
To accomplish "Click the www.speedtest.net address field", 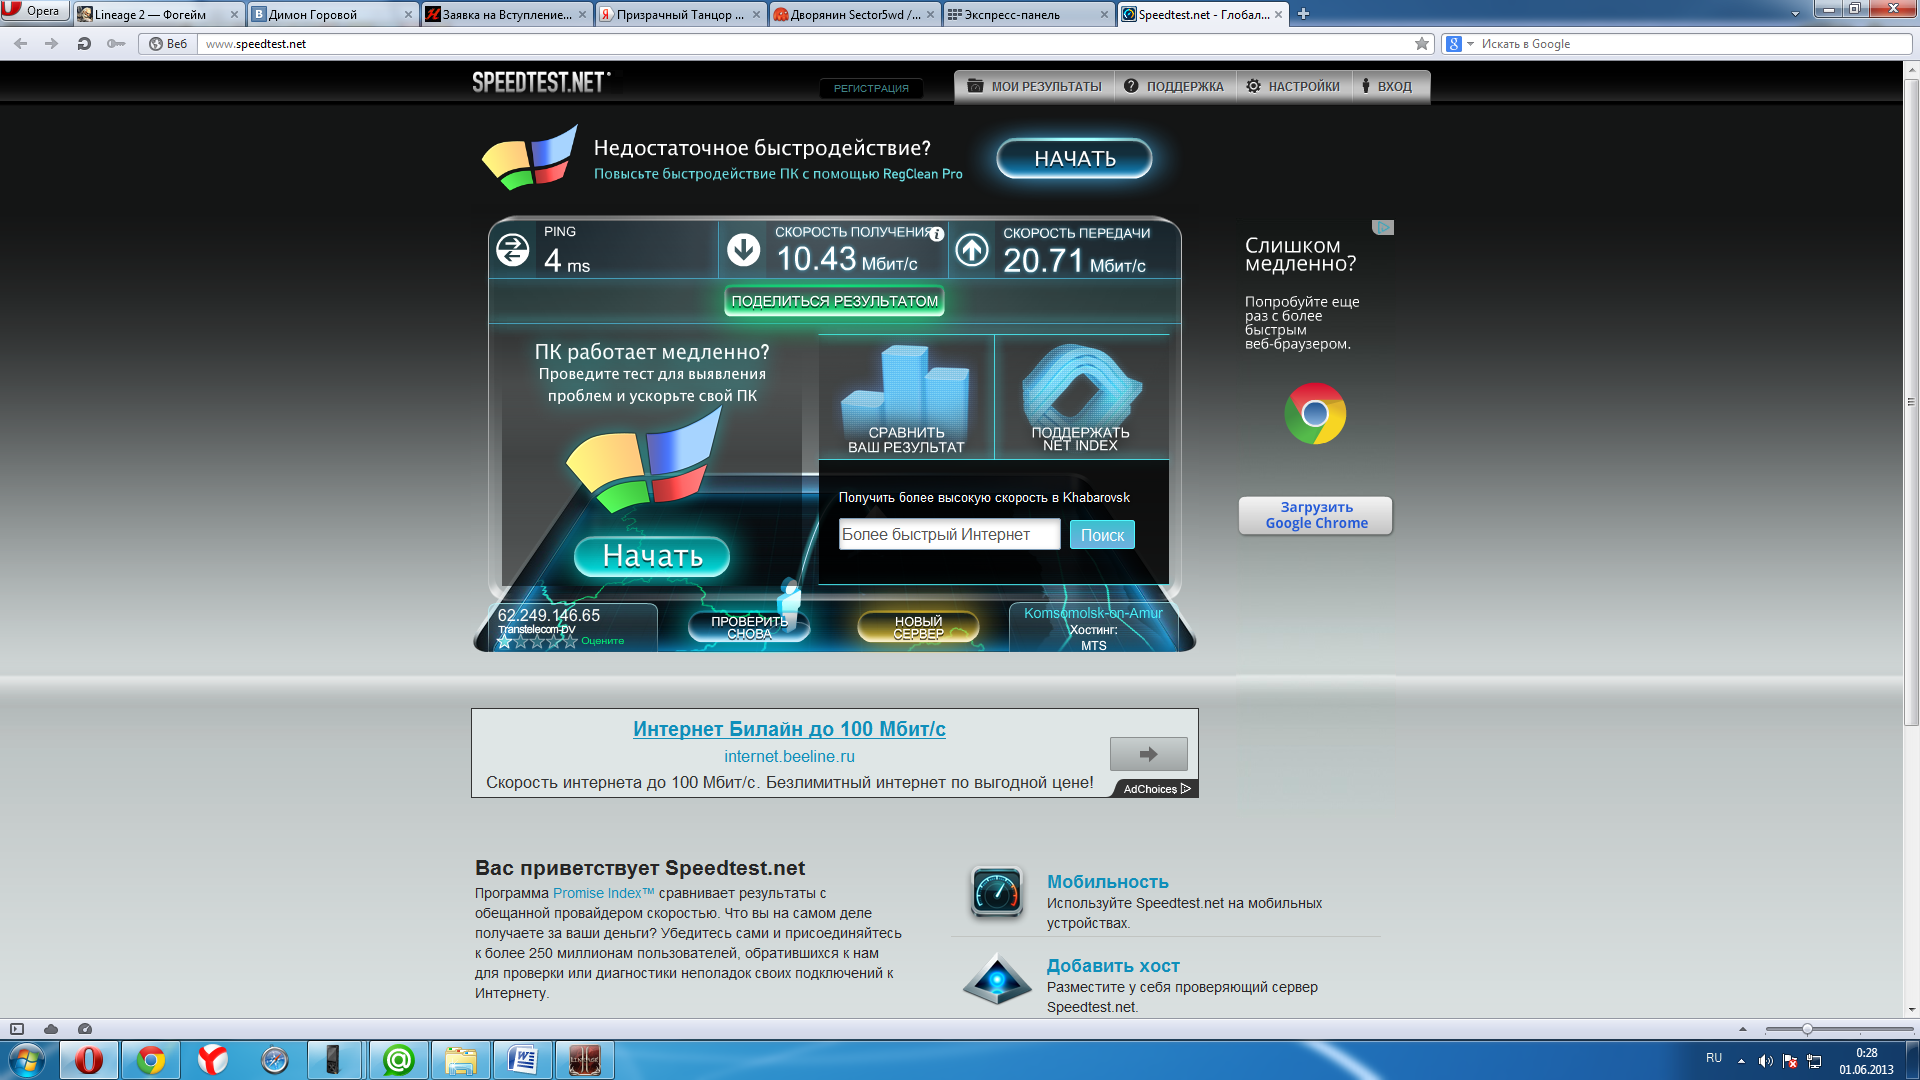I will tap(805, 44).
